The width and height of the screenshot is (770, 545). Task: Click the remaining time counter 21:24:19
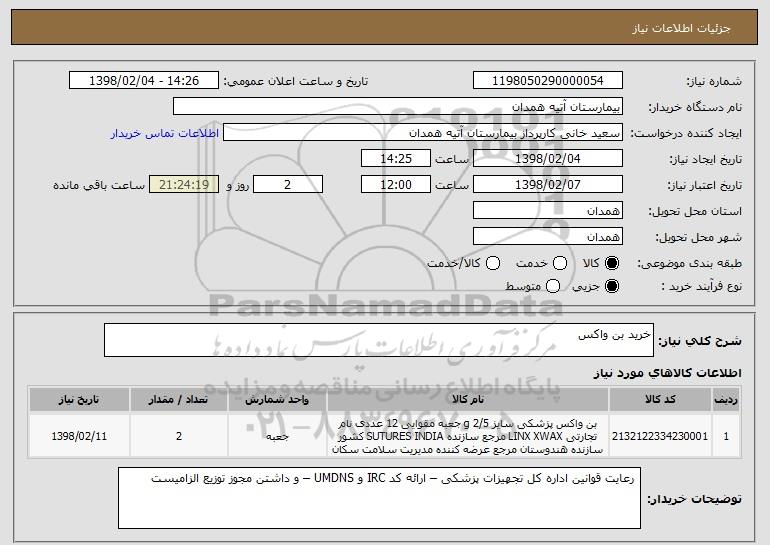(184, 185)
